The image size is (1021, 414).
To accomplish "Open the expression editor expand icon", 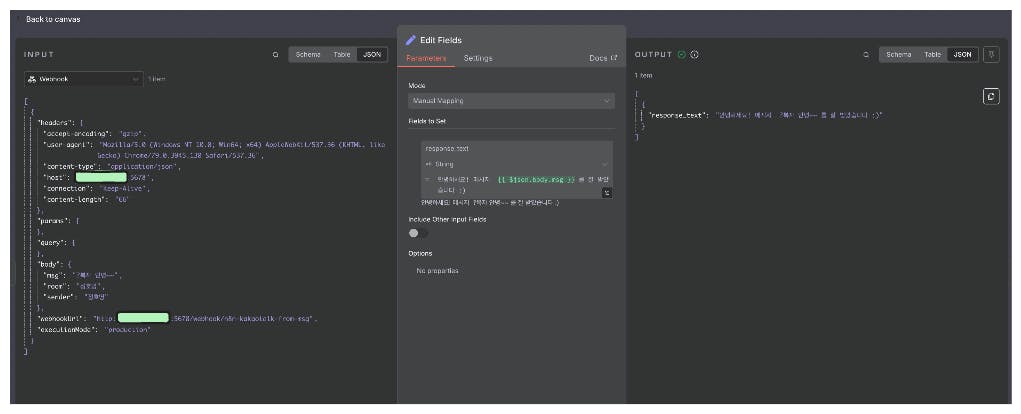I will [x=606, y=193].
